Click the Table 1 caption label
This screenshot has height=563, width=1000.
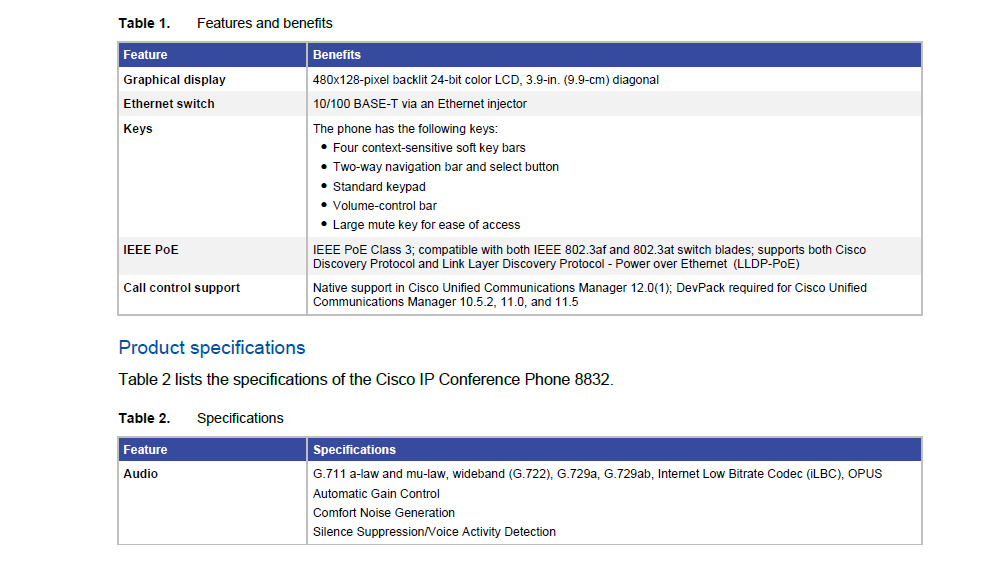[144, 23]
